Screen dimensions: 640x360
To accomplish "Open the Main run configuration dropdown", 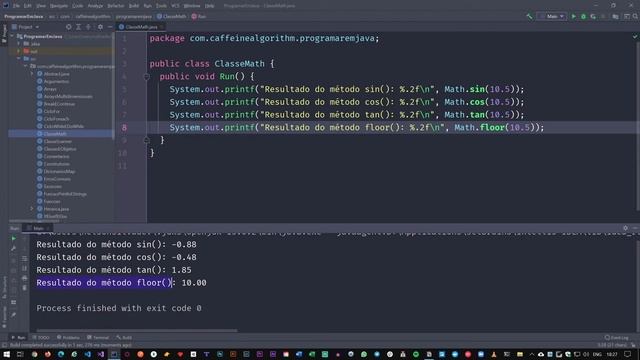I will pyautogui.click(x=552, y=16).
